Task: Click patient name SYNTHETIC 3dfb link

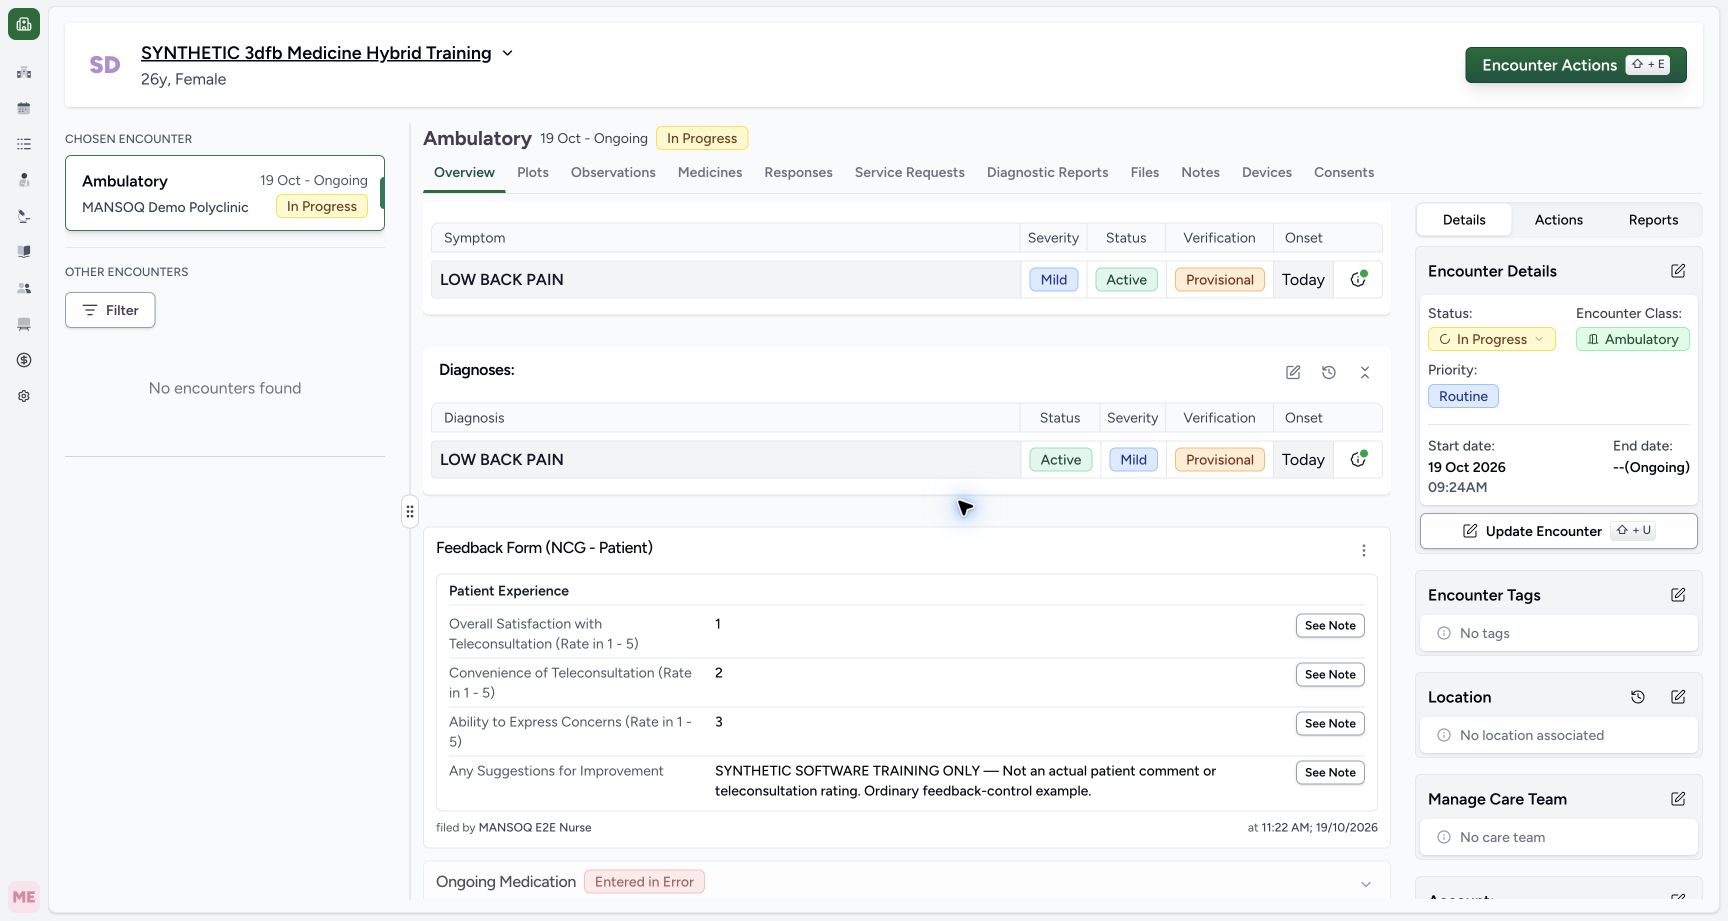Action: (x=316, y=53)
